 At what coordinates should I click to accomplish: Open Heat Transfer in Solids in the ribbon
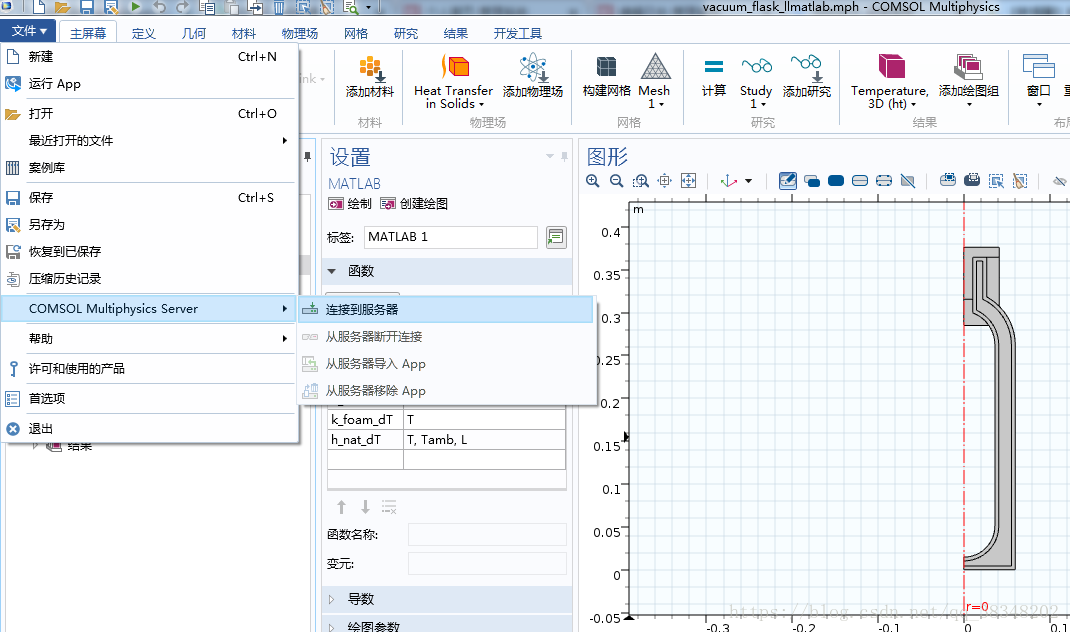click(x=453, y=80)
